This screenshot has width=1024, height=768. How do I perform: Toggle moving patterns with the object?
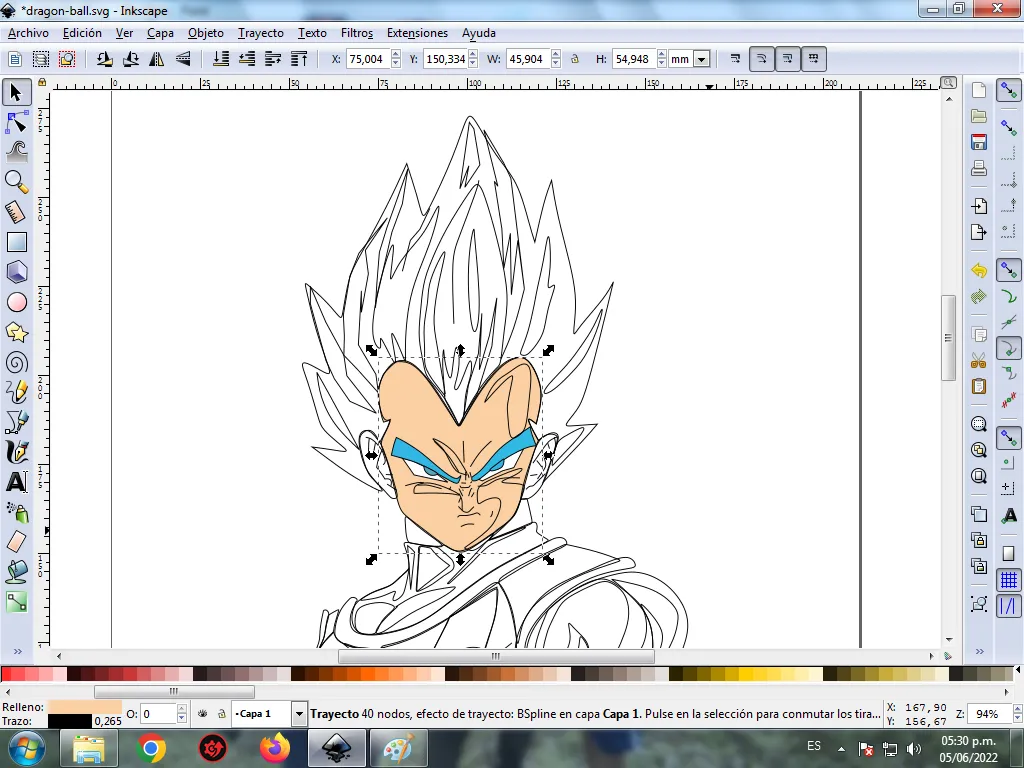coord(814,59)
